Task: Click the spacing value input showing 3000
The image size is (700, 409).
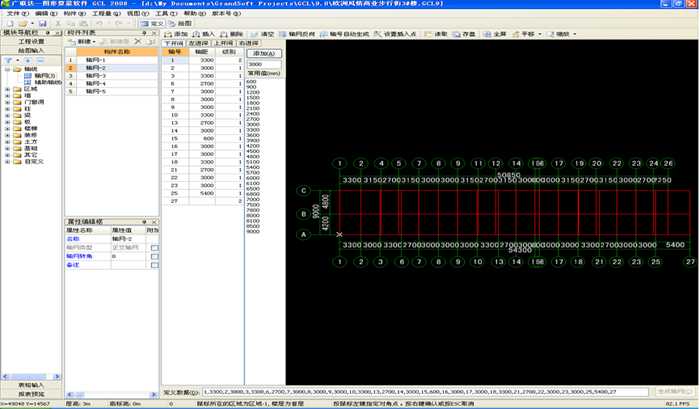Action: click(264, 64)
